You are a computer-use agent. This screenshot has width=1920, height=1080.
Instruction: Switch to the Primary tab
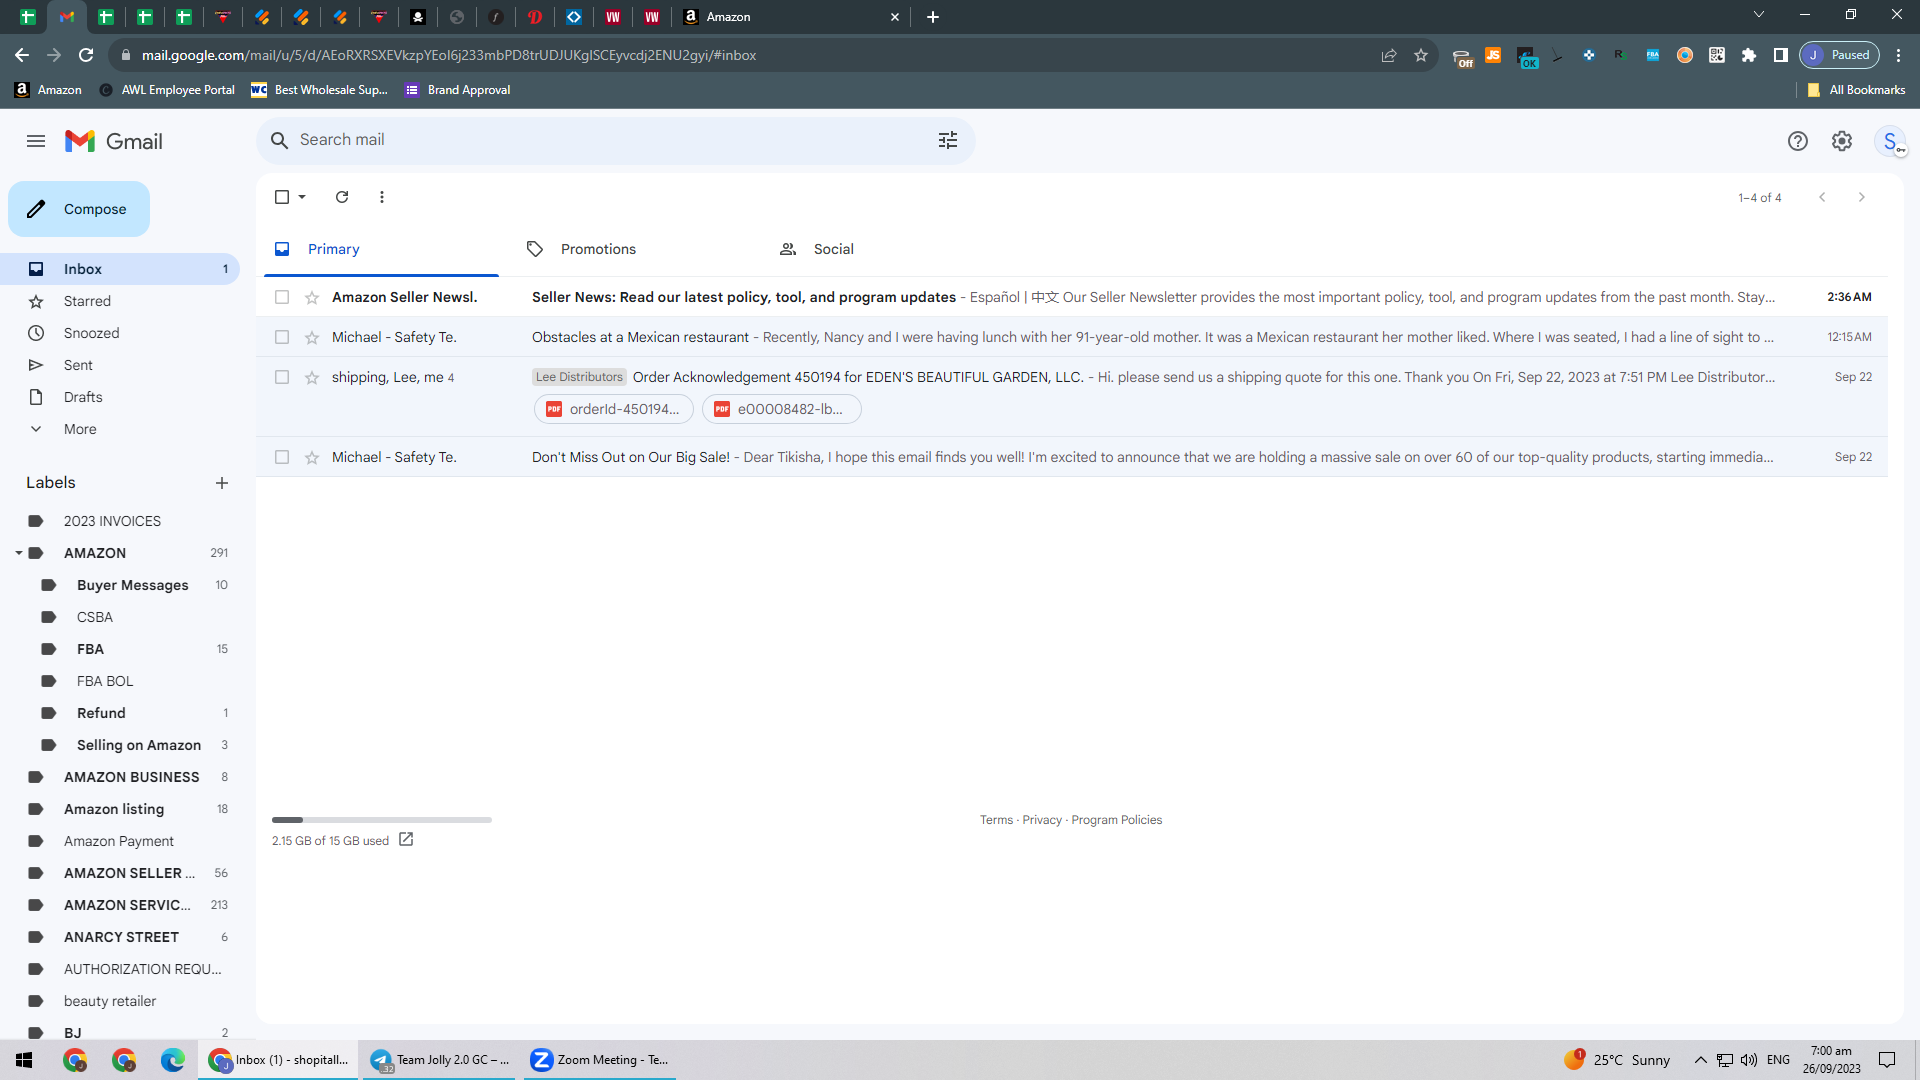[381, 249]
